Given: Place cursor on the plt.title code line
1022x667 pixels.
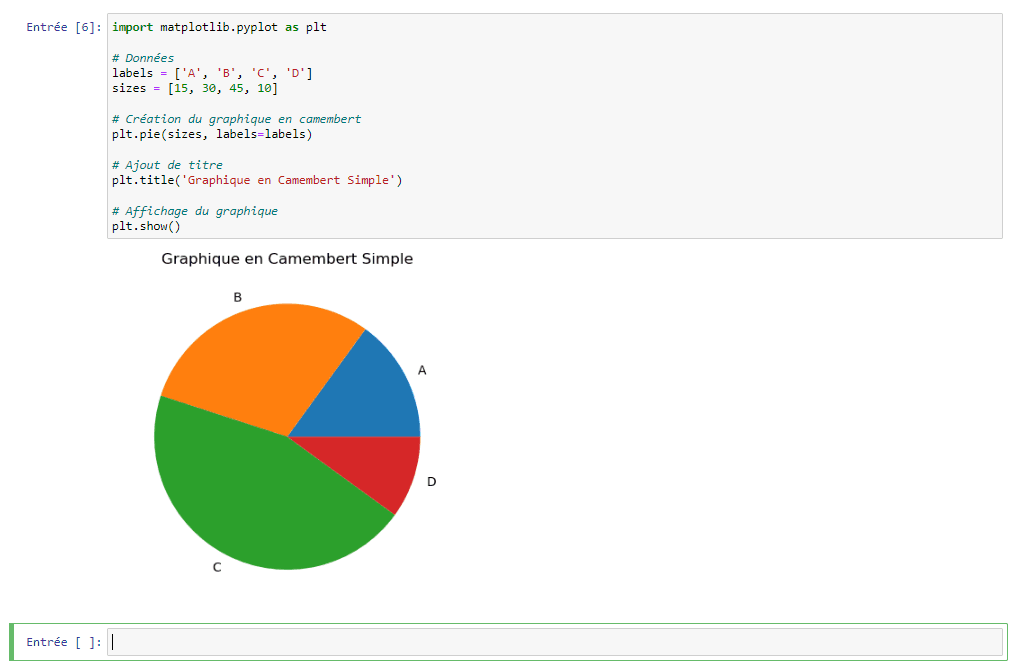Looking at the screenshot, I should coord(257,181).
